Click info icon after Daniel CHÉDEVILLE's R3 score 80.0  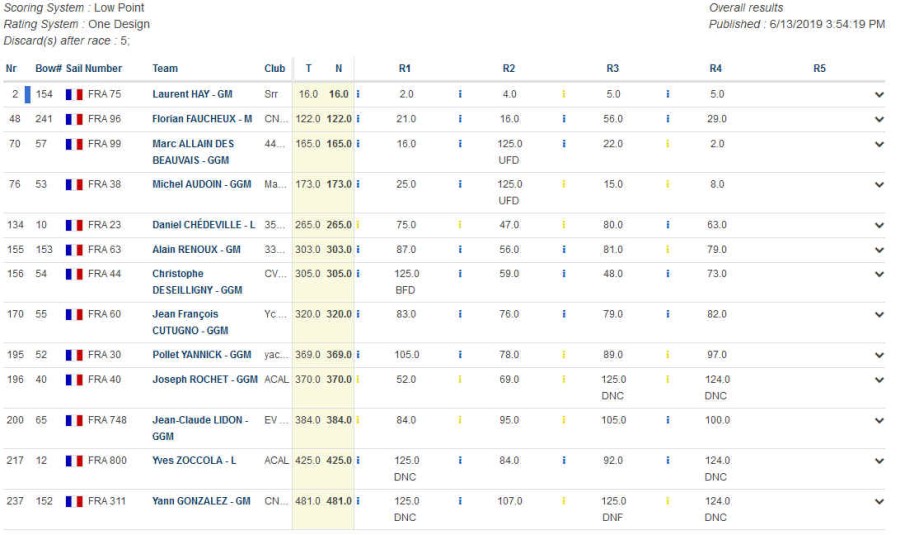coord(667,225)
